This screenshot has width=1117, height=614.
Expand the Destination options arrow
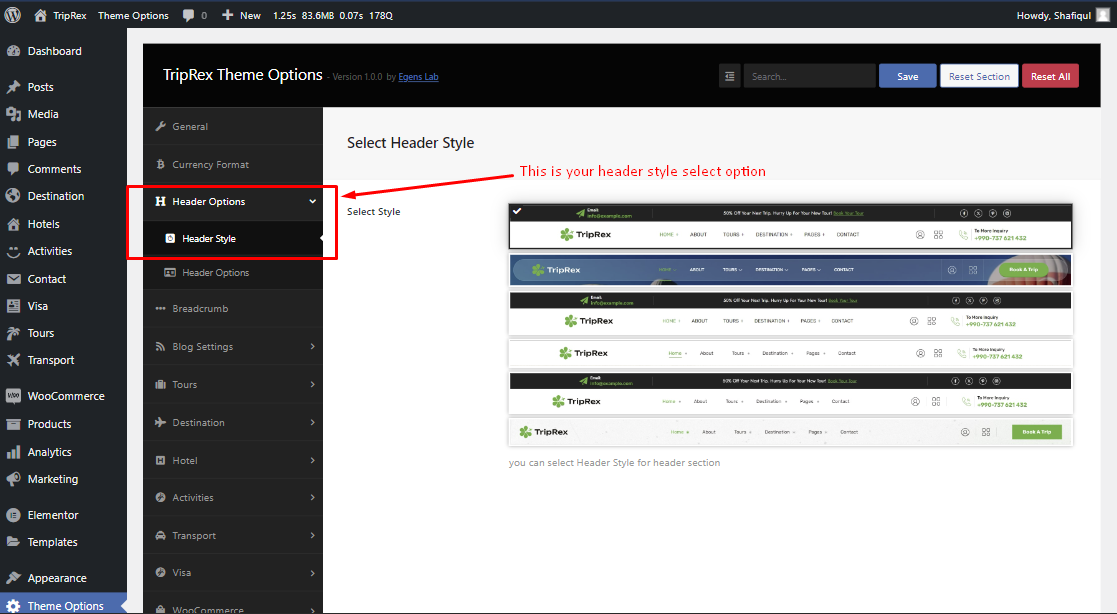tap(312, 422)
